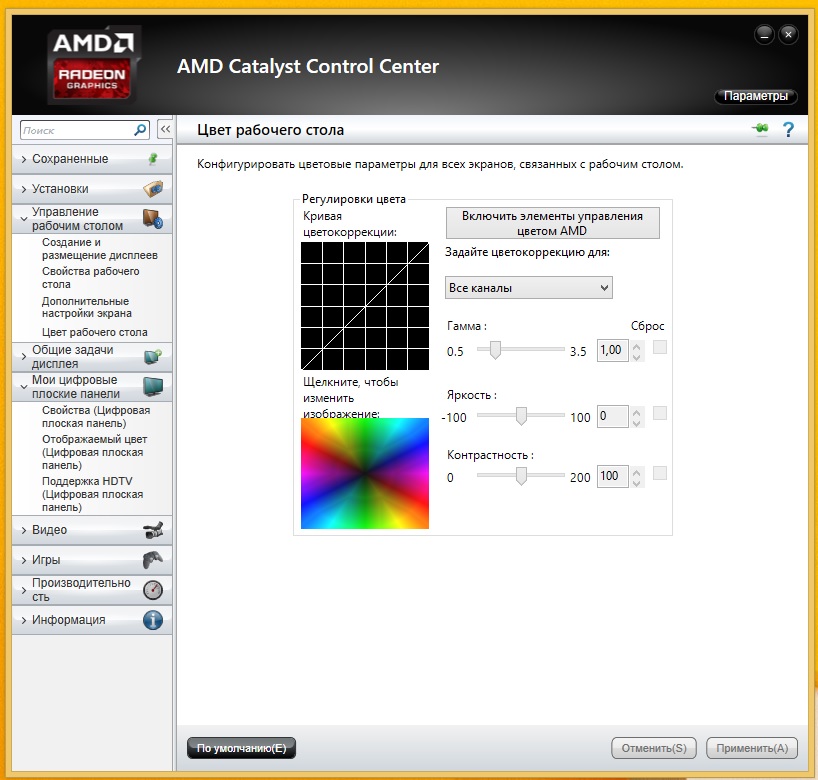Screen dimensions: 818x780
Task: Open help with question mark icon
Action: pyautogui.click(x=788, y=129)
